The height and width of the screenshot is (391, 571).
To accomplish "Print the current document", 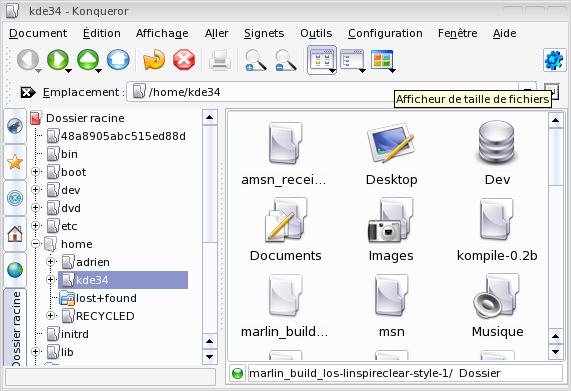I will click(220, 60).
